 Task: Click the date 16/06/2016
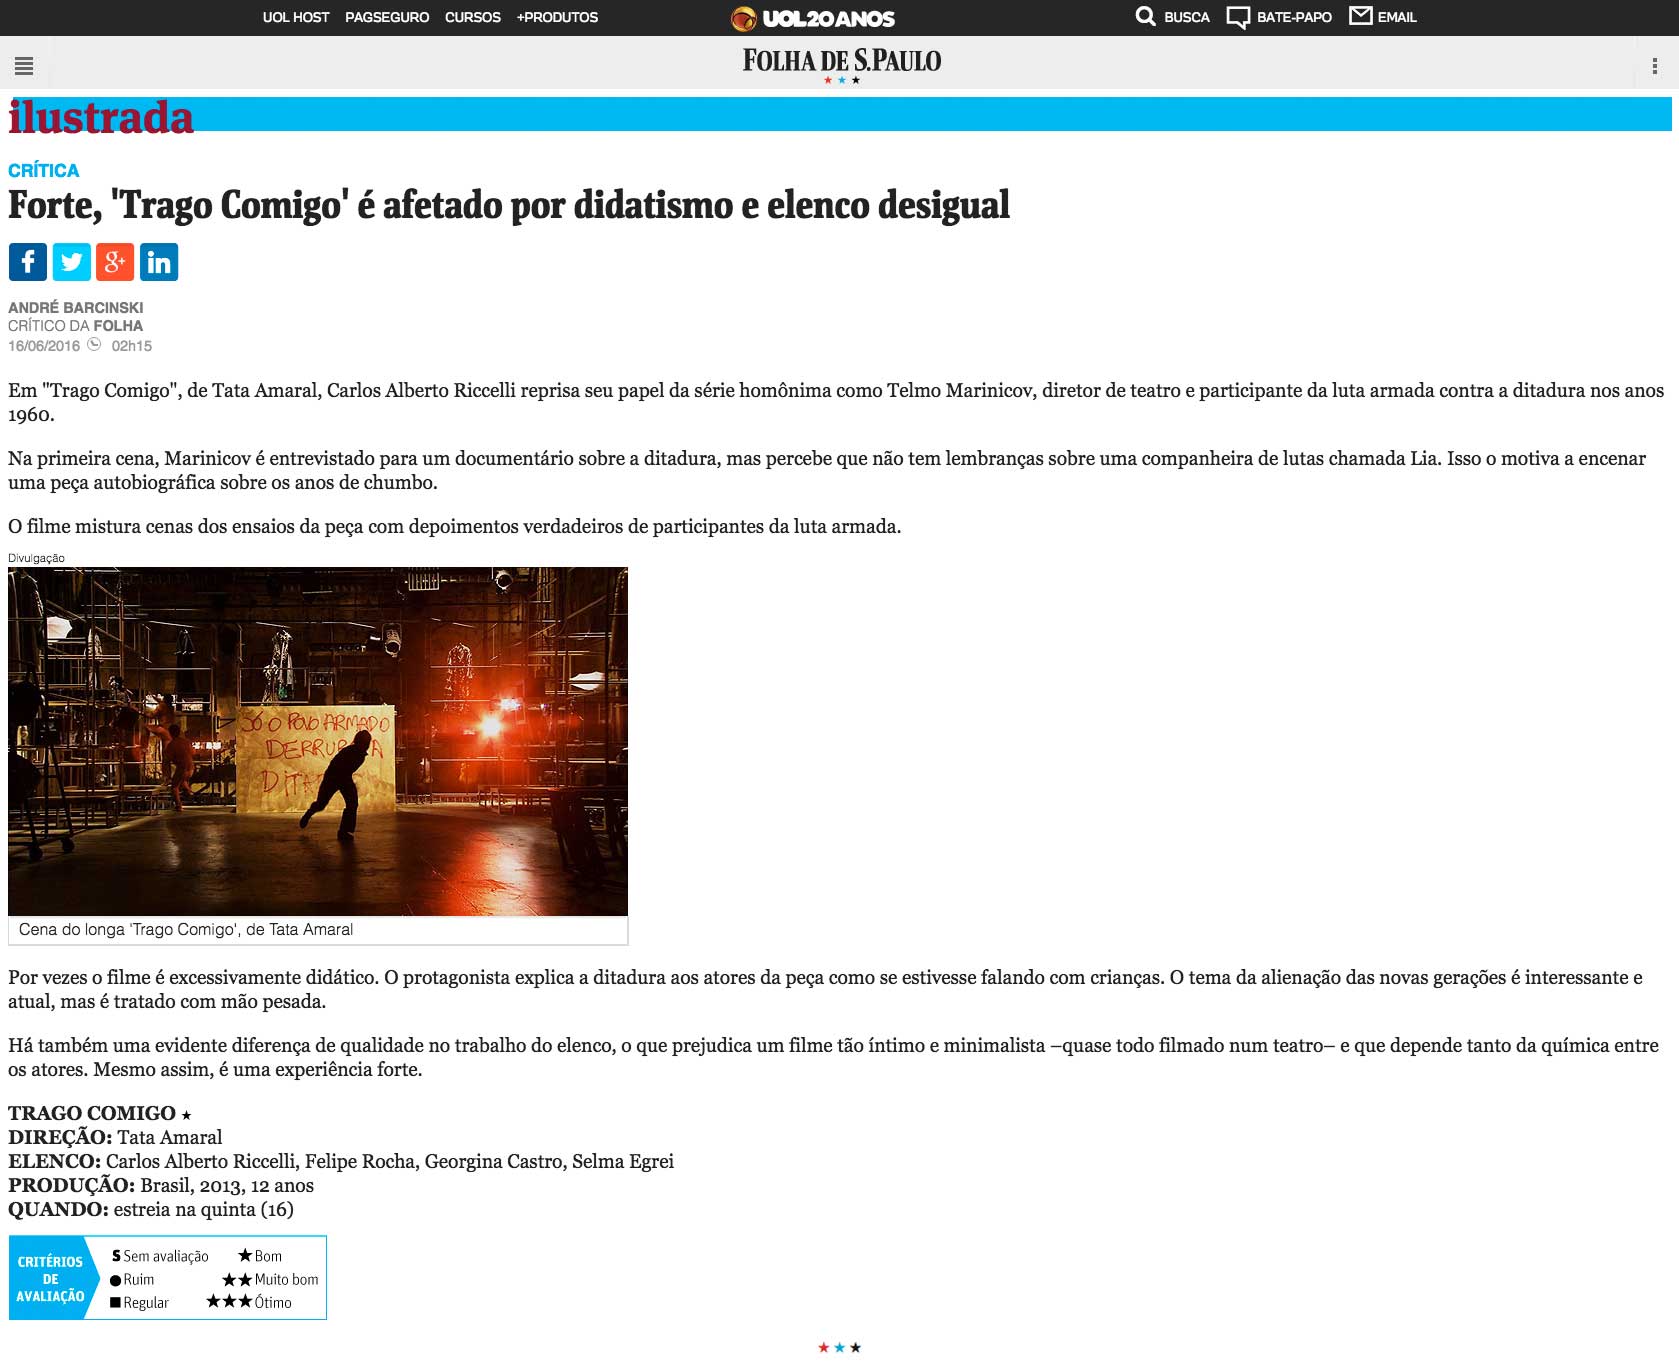44,346
